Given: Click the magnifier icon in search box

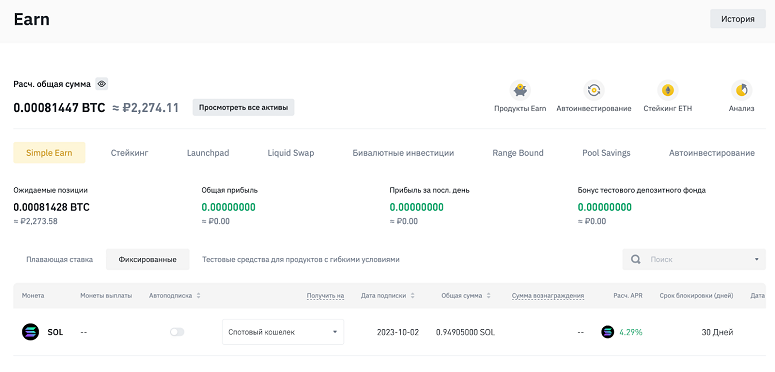Looking at the screenshot, I should pos(636,259).
